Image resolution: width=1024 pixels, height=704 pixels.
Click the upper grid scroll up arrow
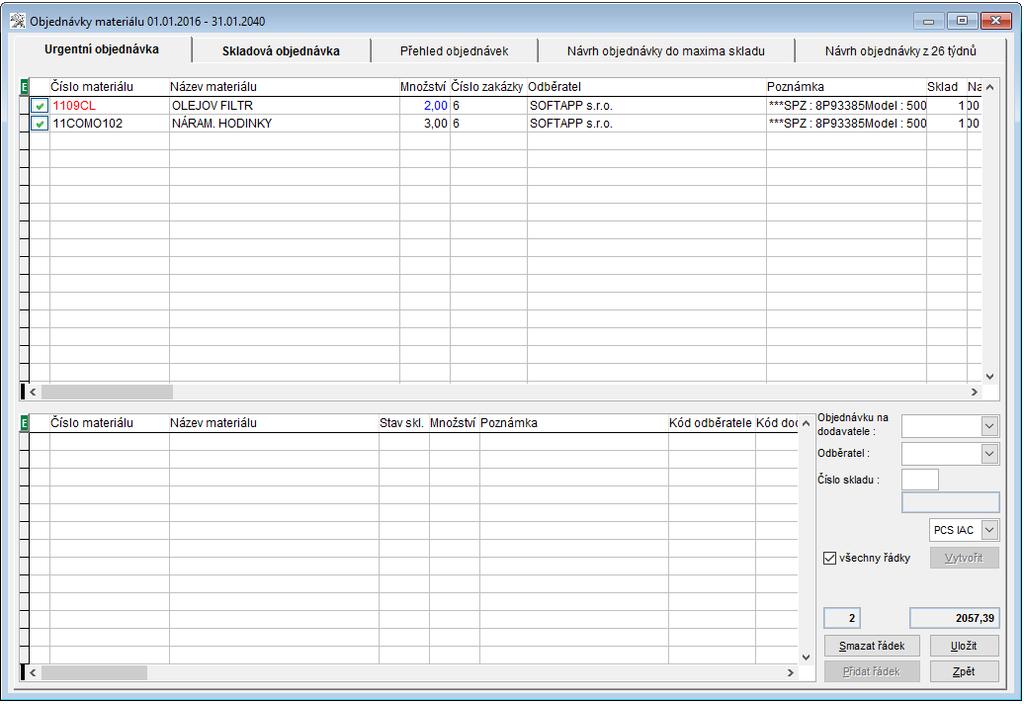989,88
